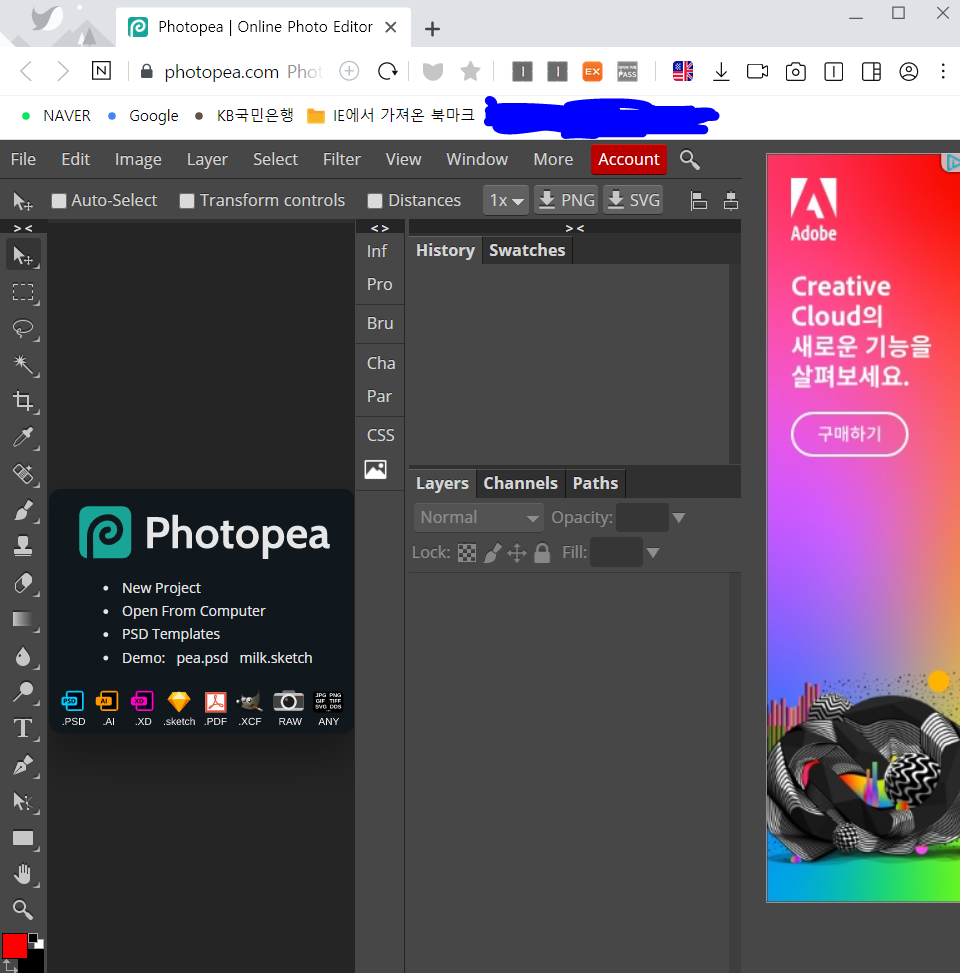Click the align horizontal centers icon
This screenshot has height=973, width=960.
[x=731, y=200]
